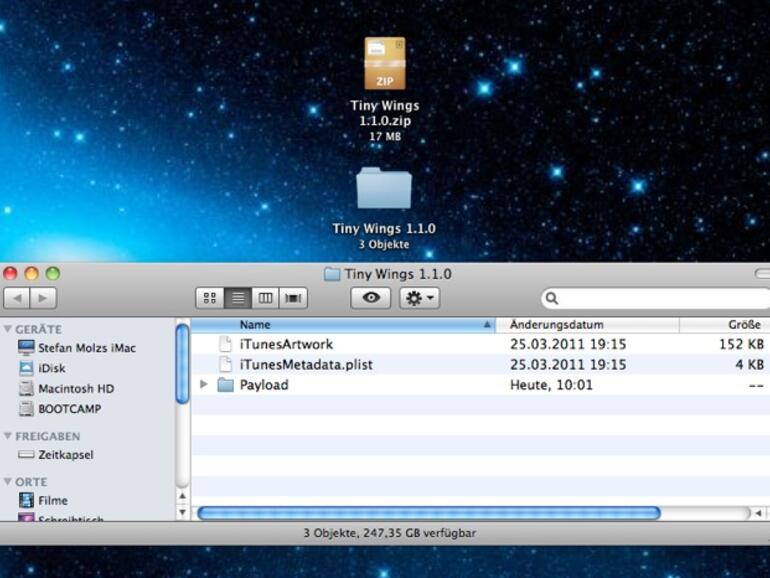Click the 4 KB size value
The height and width of the screenshot is (578, 770).
(x=749, y=364)
